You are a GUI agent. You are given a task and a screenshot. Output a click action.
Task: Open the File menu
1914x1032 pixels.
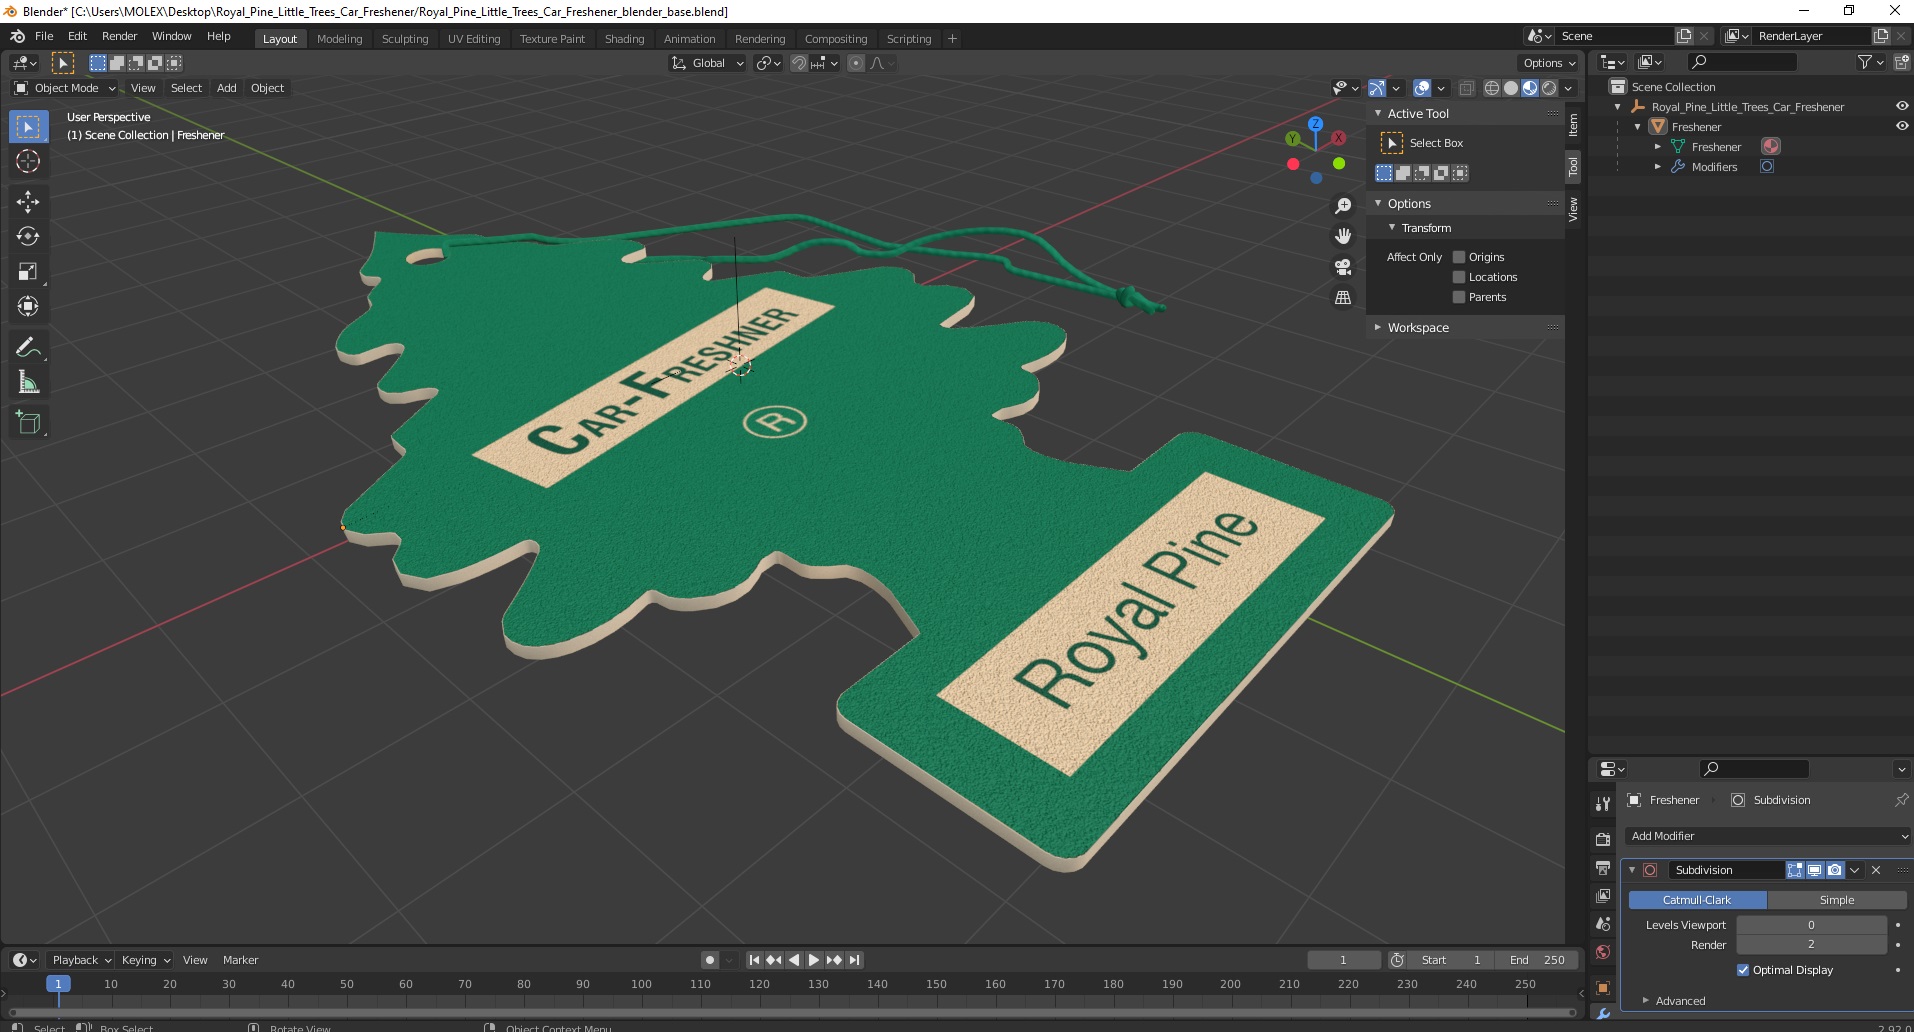(44, 36)
